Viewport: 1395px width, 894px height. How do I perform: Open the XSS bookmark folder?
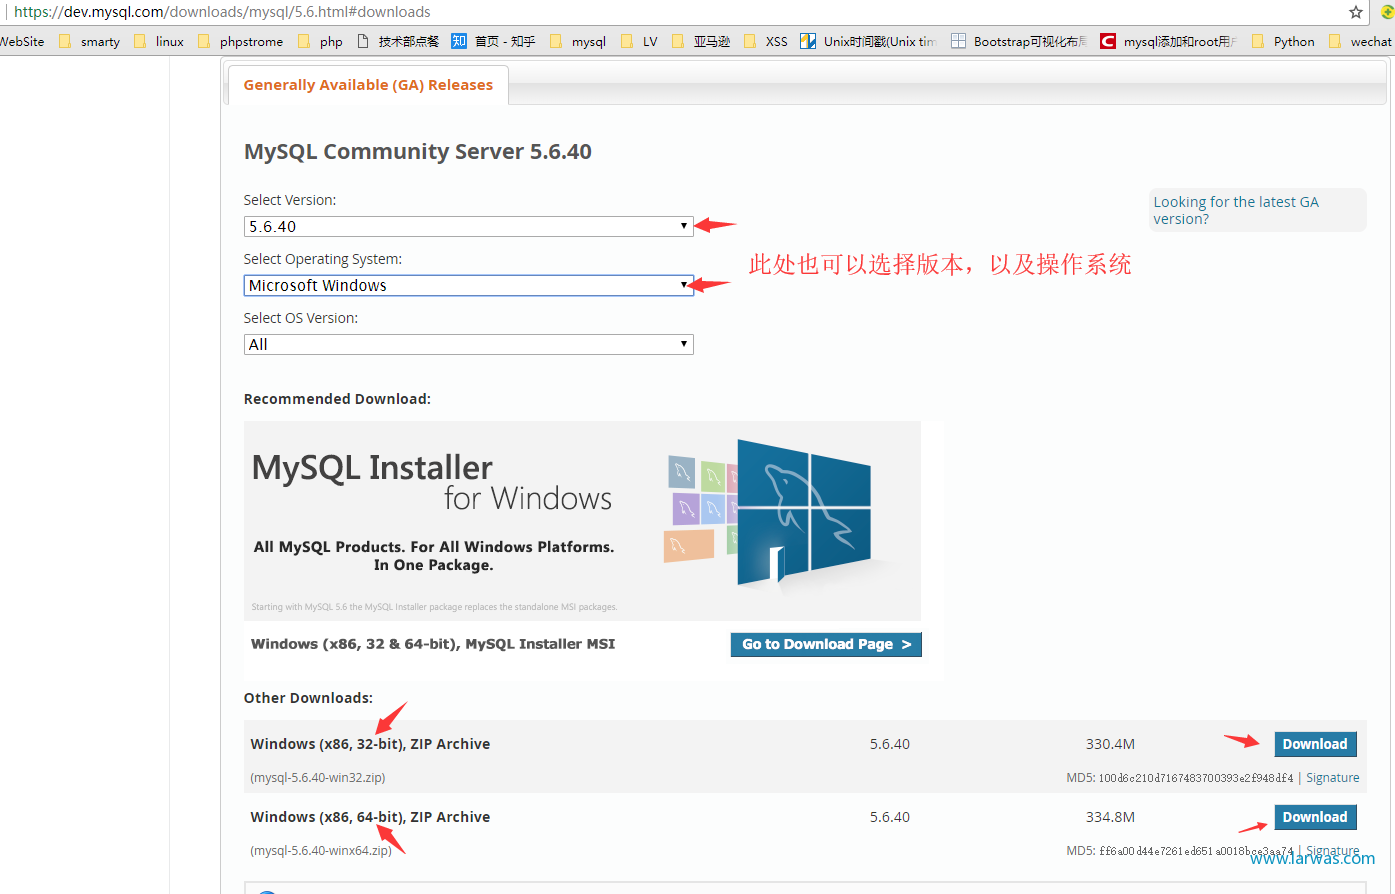[766, 41]
